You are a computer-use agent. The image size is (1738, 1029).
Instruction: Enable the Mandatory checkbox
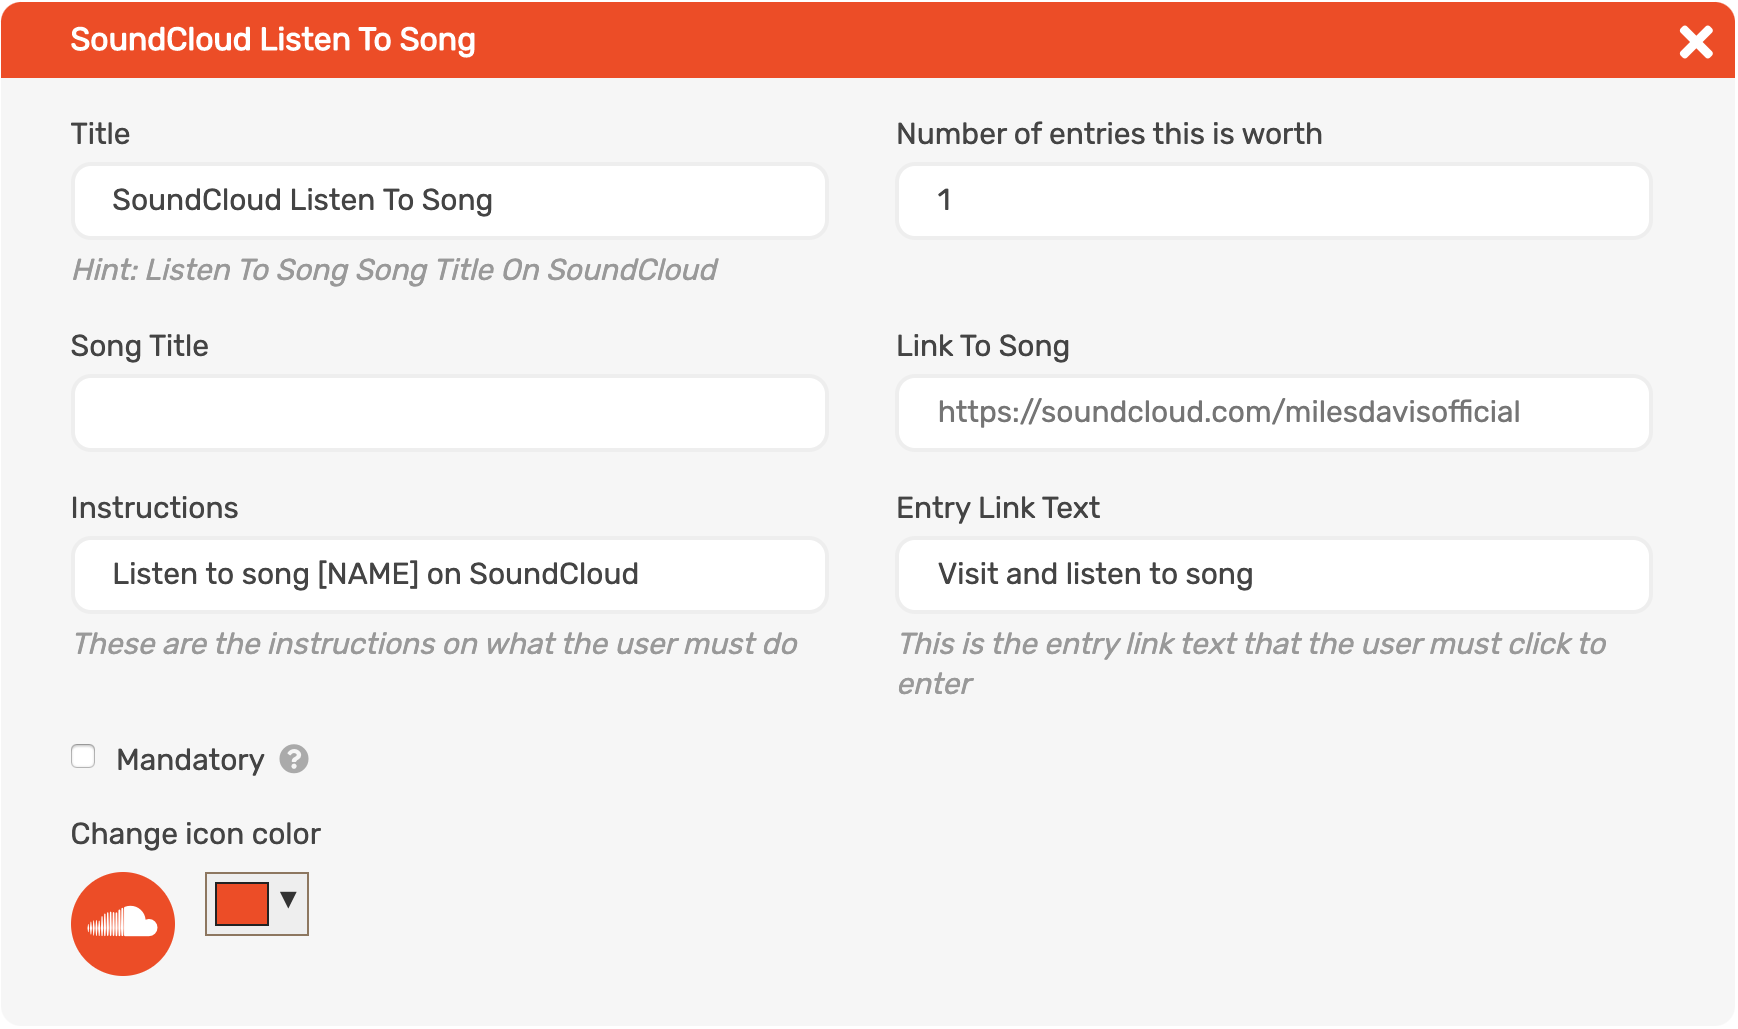pos(82,758)
